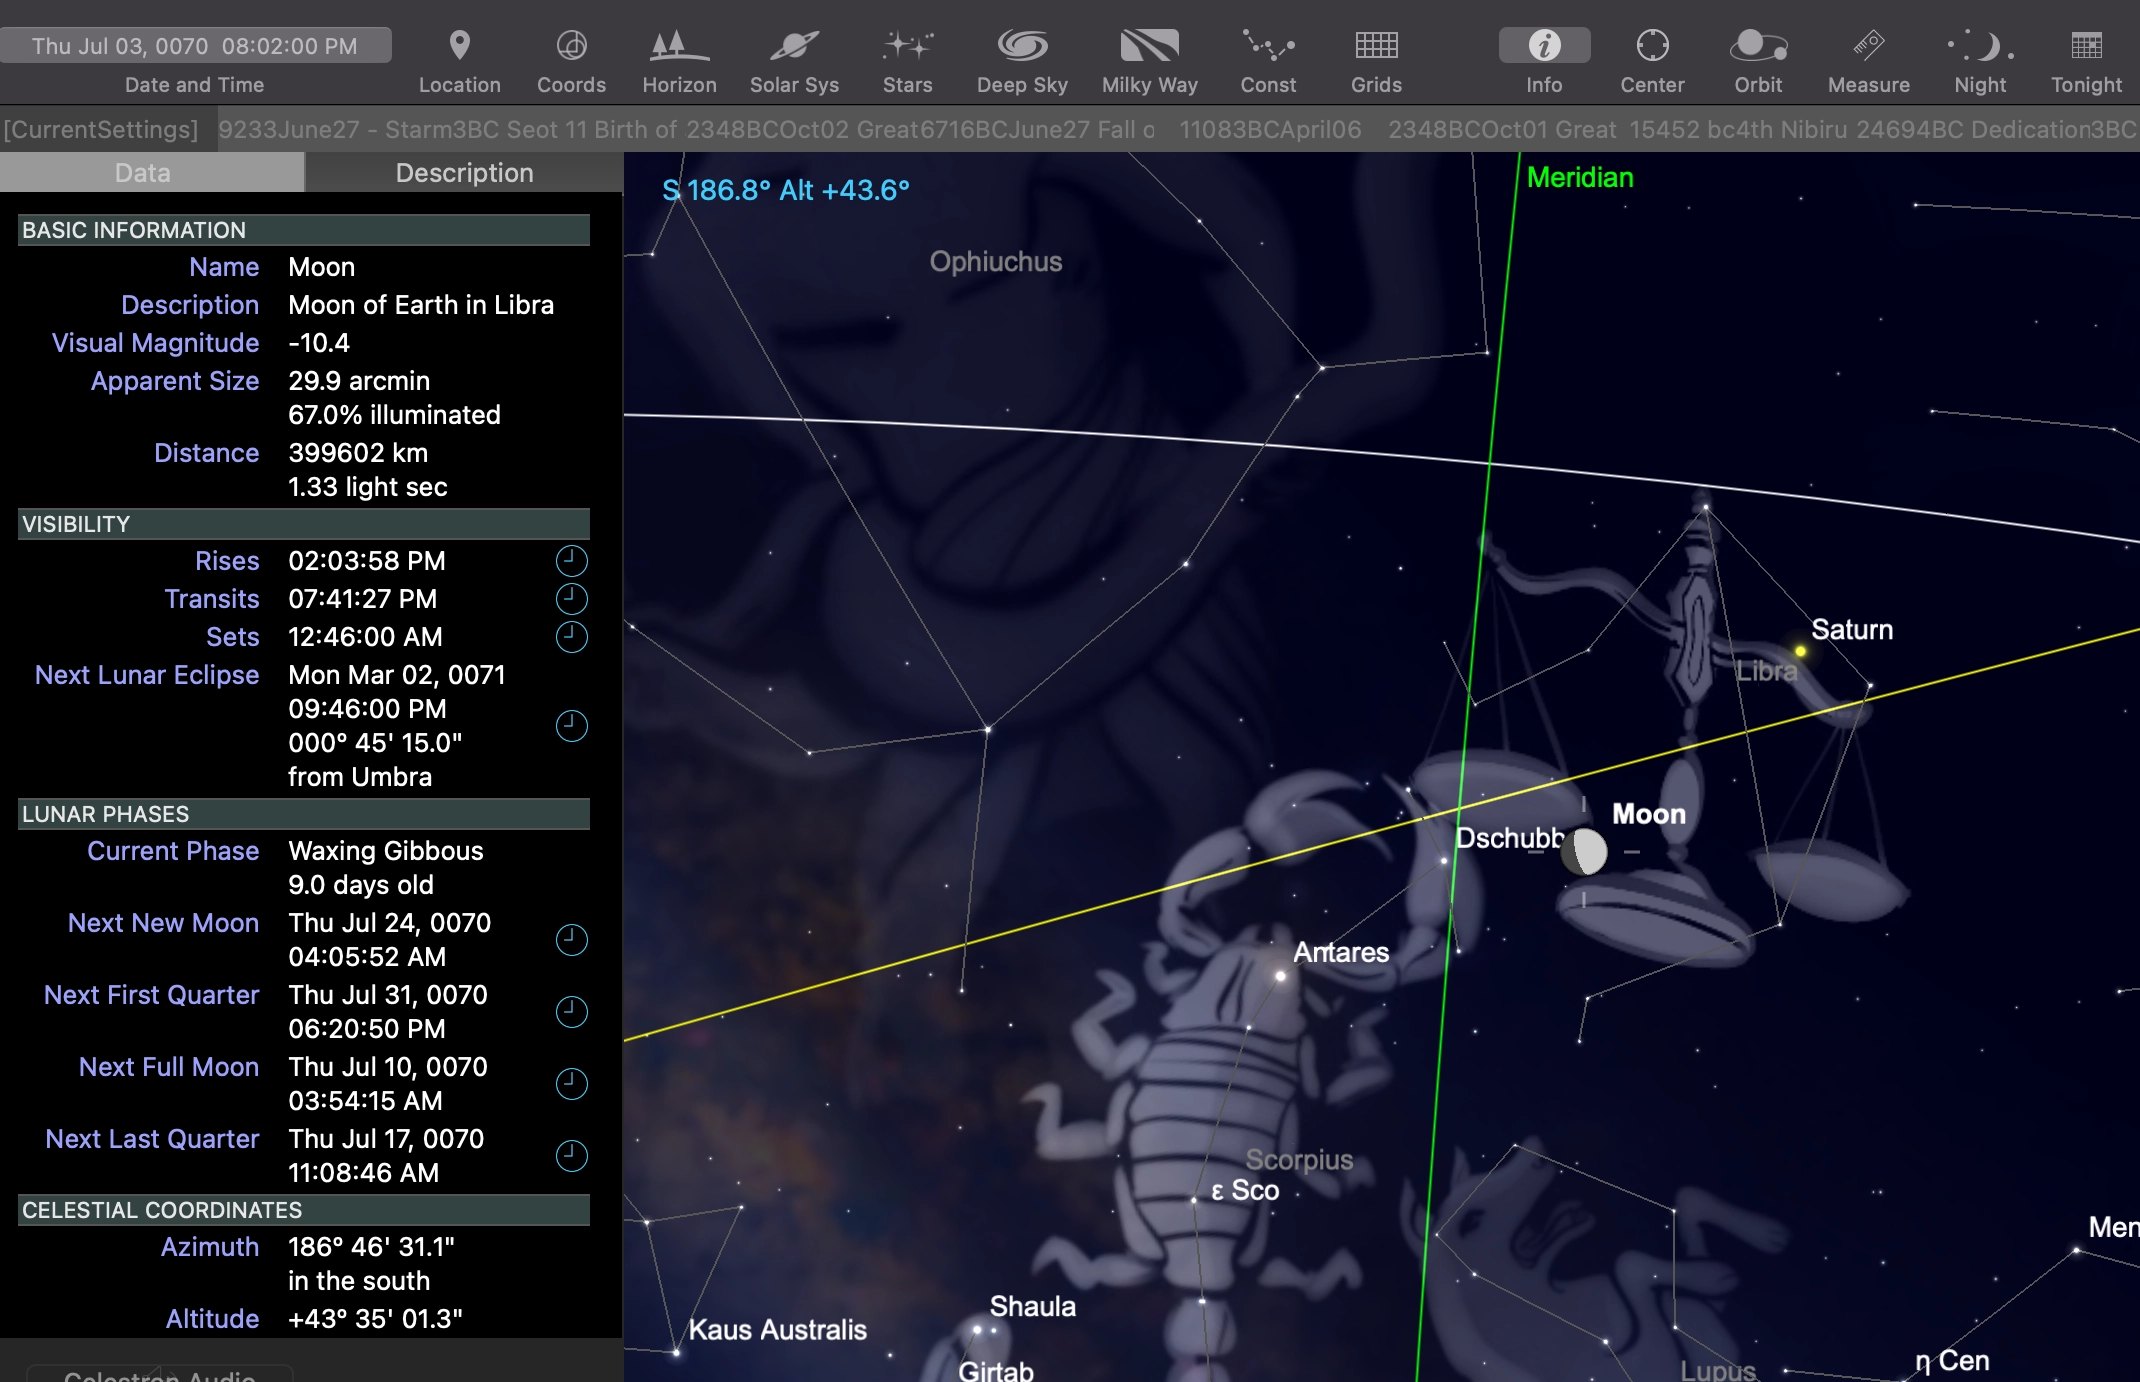Activate the Orbit mode icon
The image size is (2140, 1382).
pos(1758,46)
